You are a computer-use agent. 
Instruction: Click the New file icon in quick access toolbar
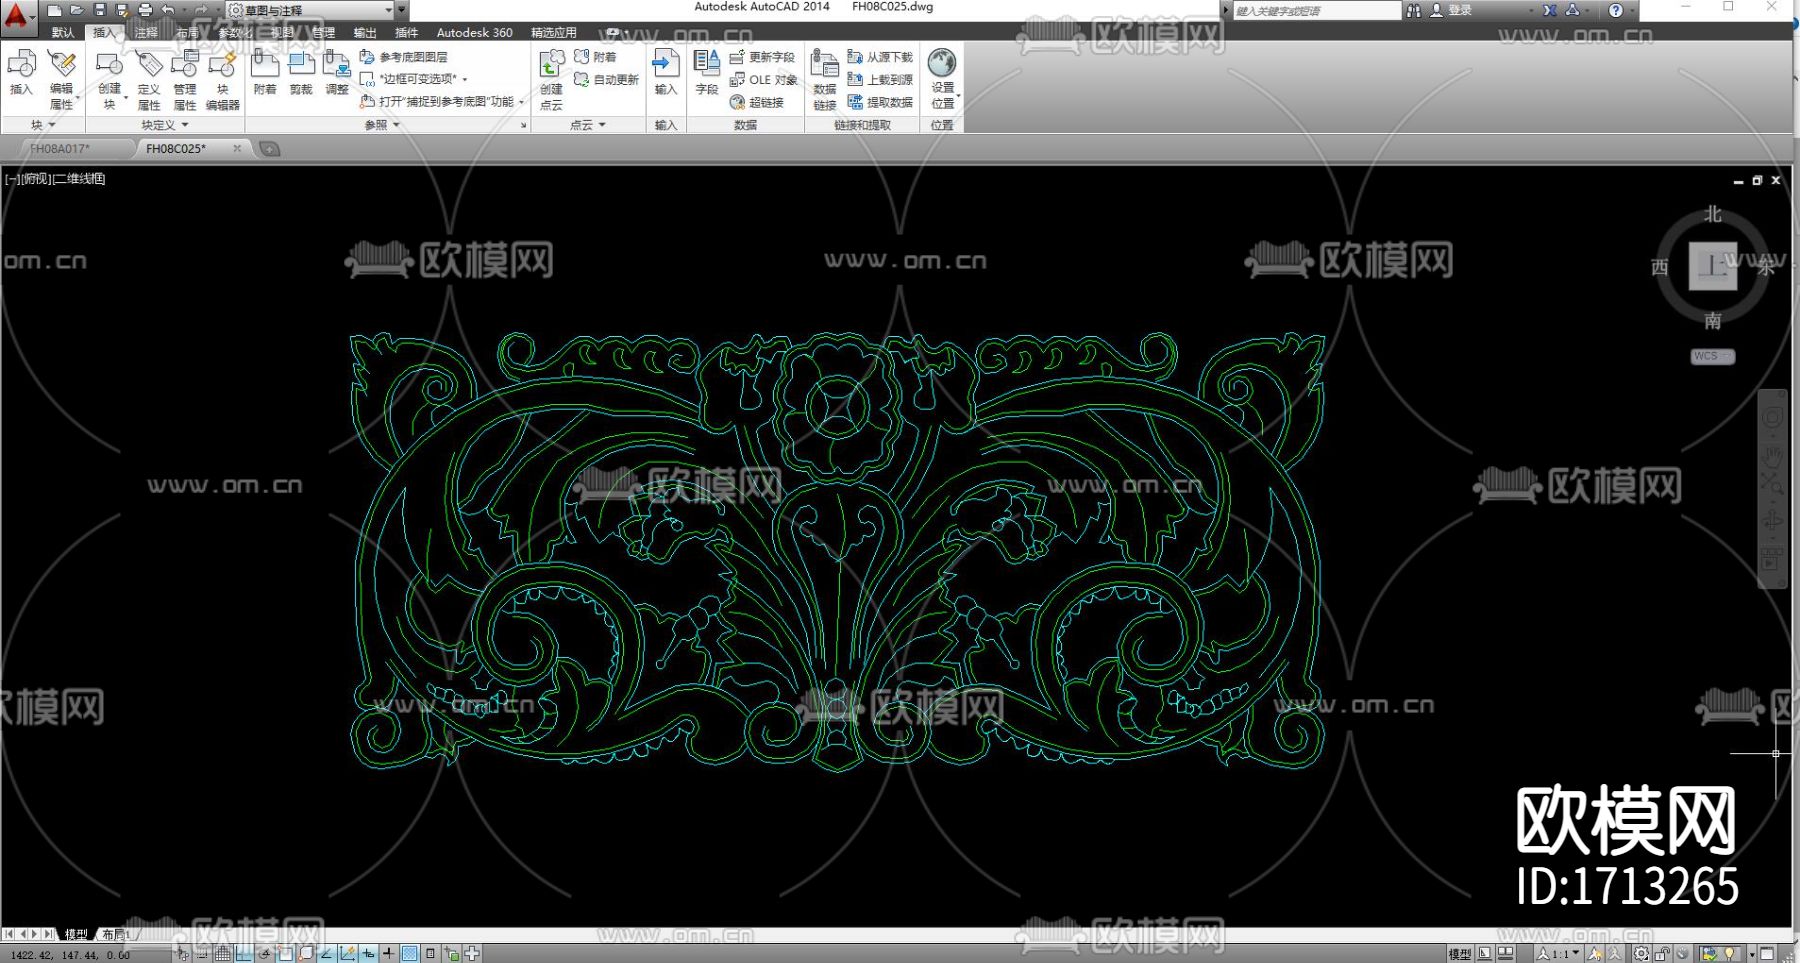coord(55,10)
